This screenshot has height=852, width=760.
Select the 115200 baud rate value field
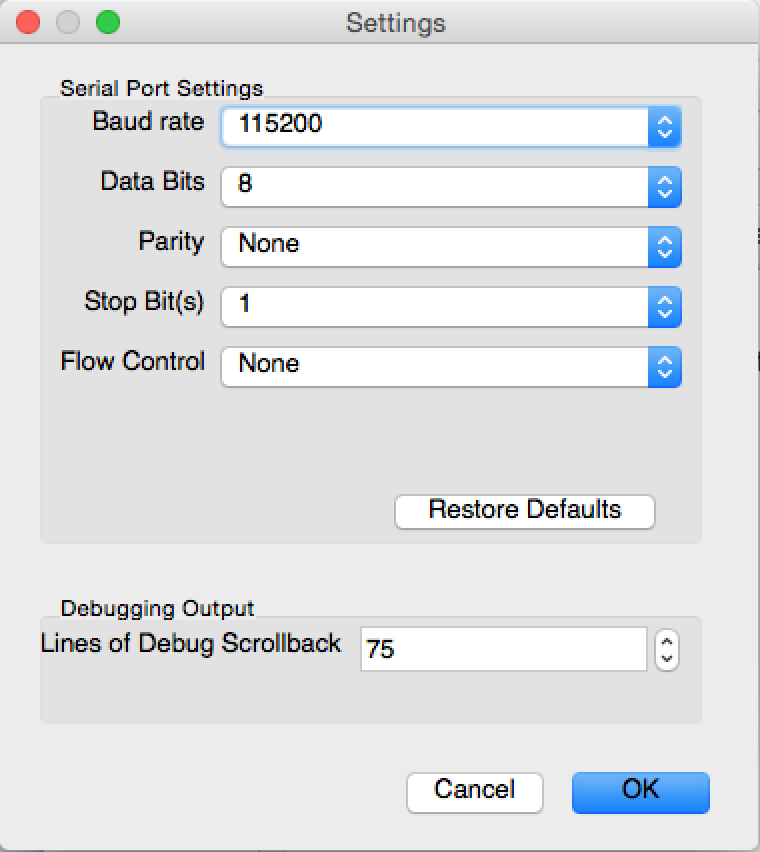point(400,126)
